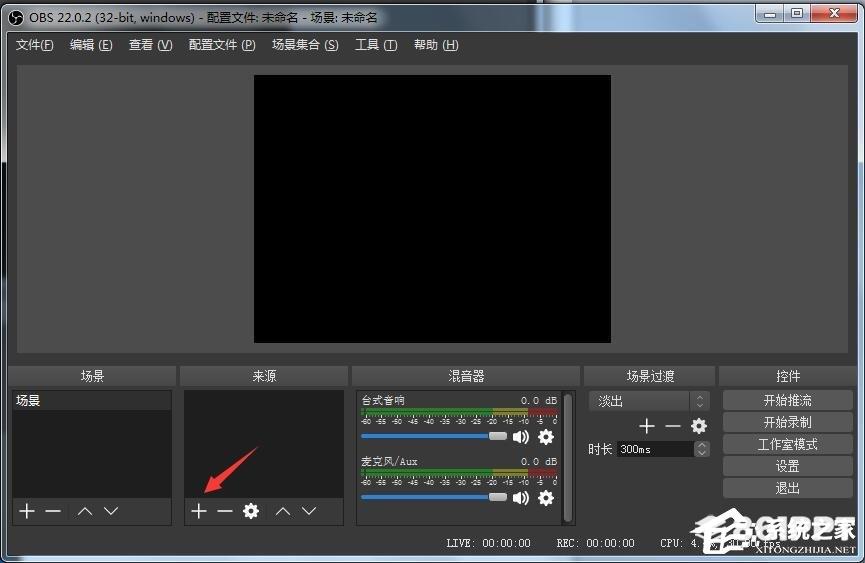Click the 开始推流 button
The width and height of the screenshot is (865, 563).
tap(787, 400)
